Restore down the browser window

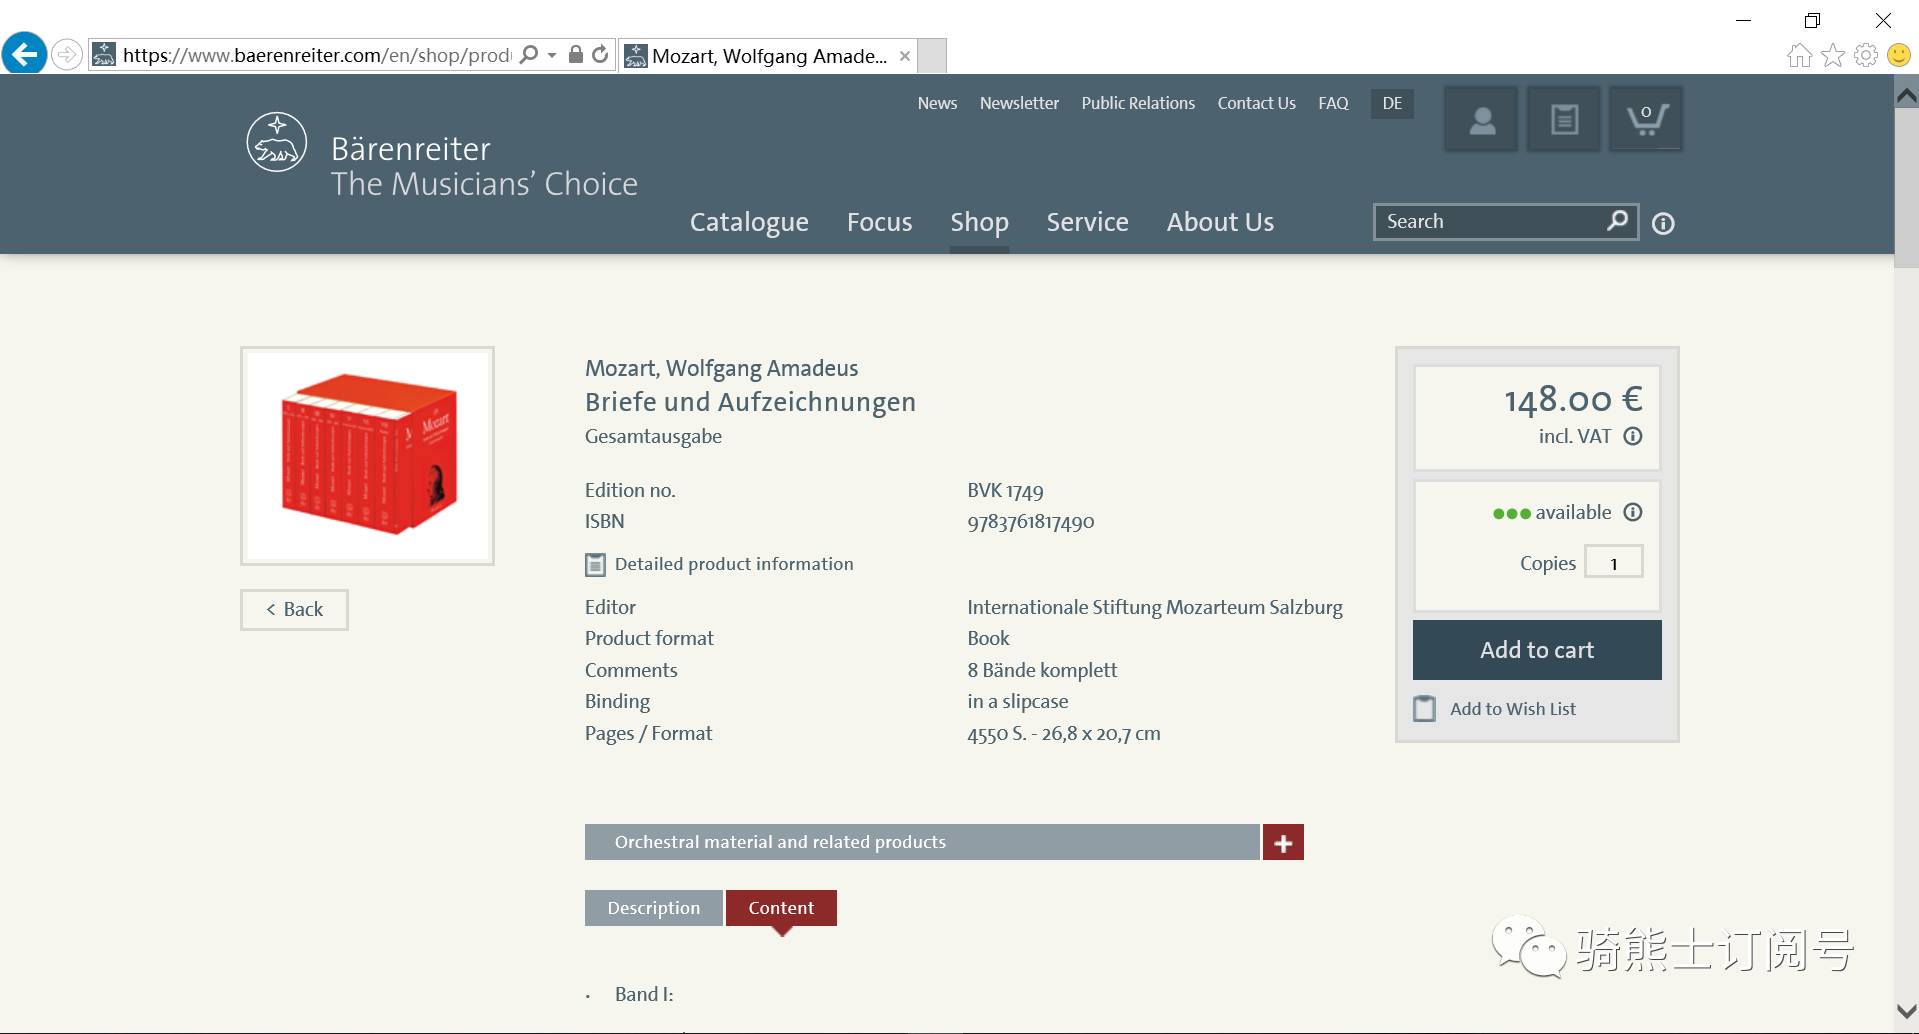pos(1812,20)
